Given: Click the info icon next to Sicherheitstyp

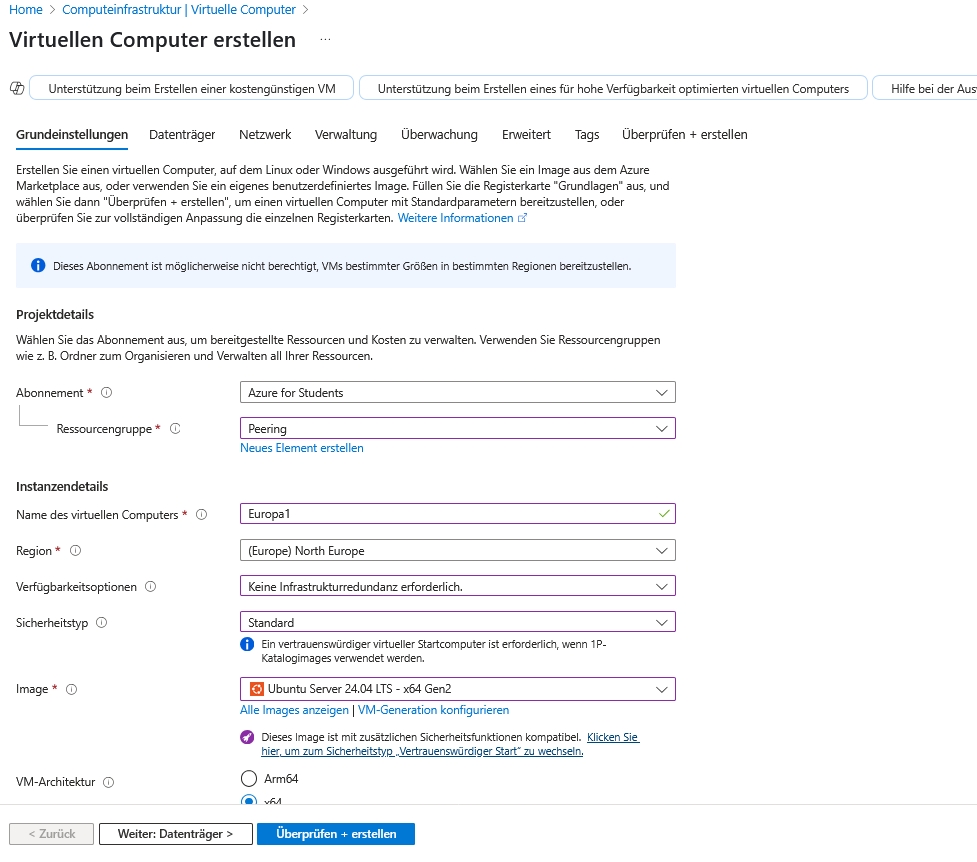Looking at the screenshot, I should pyautogui.click(x=101, y=623).
